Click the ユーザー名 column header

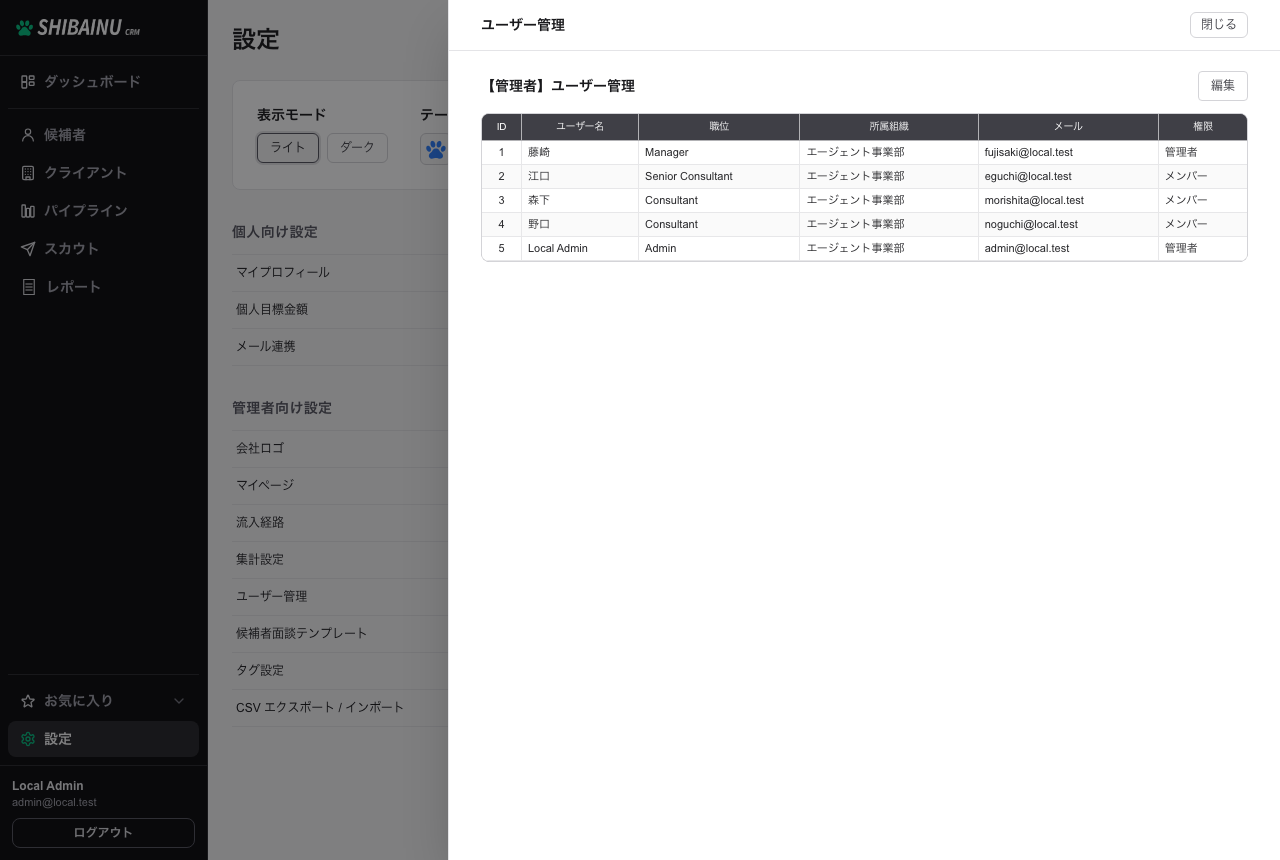click(x=580, y=127)
